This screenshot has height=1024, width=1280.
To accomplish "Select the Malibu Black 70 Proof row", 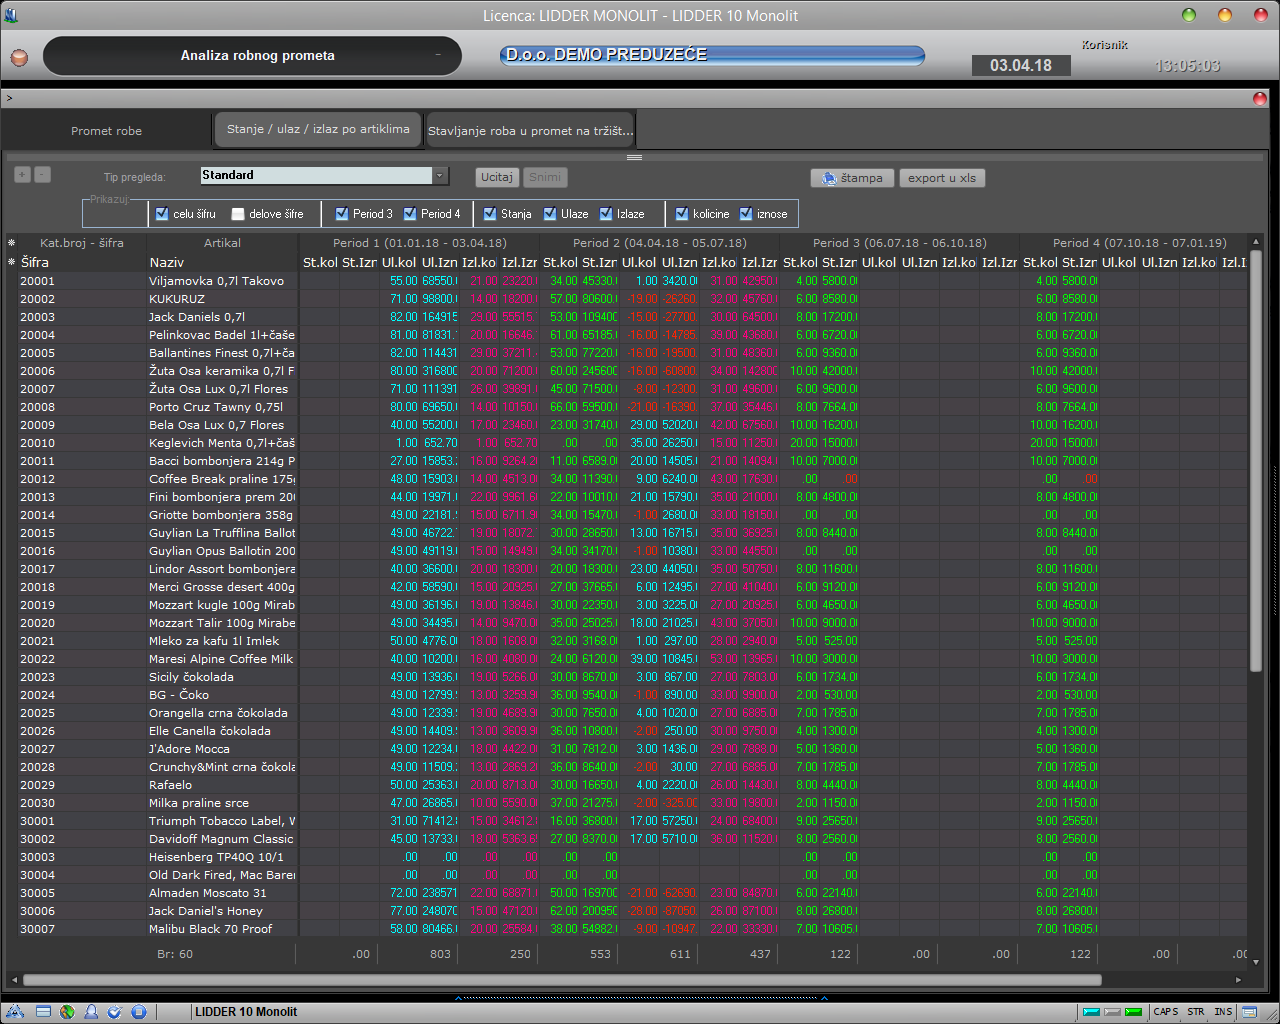I will 634,929.
